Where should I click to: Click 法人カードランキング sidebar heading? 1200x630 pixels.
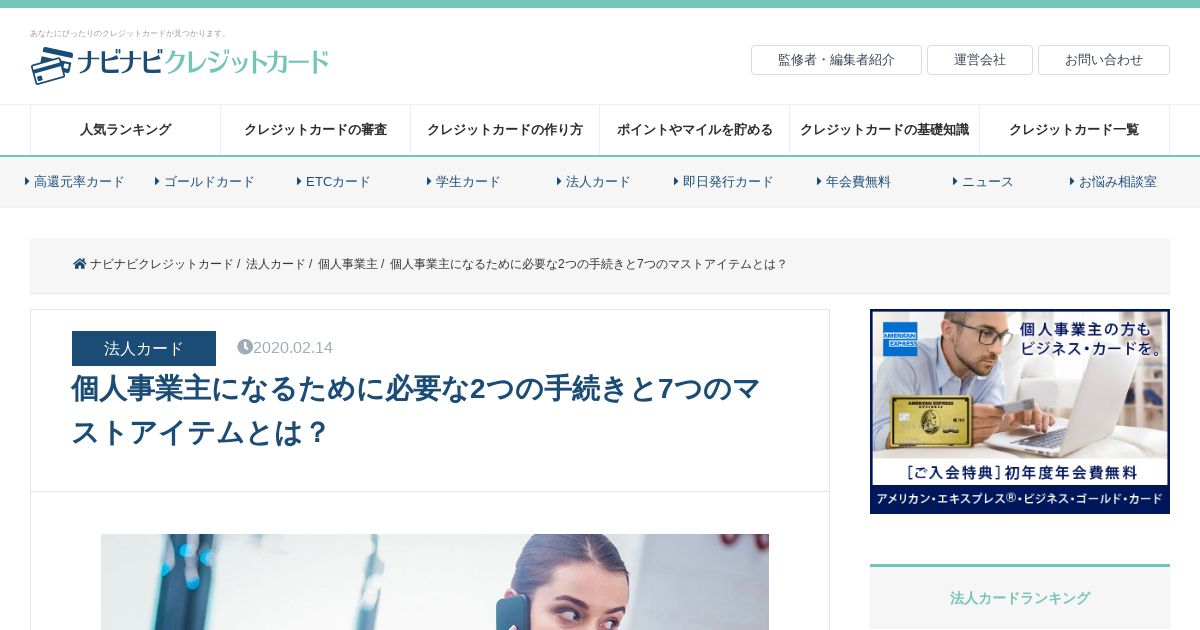1020,598
